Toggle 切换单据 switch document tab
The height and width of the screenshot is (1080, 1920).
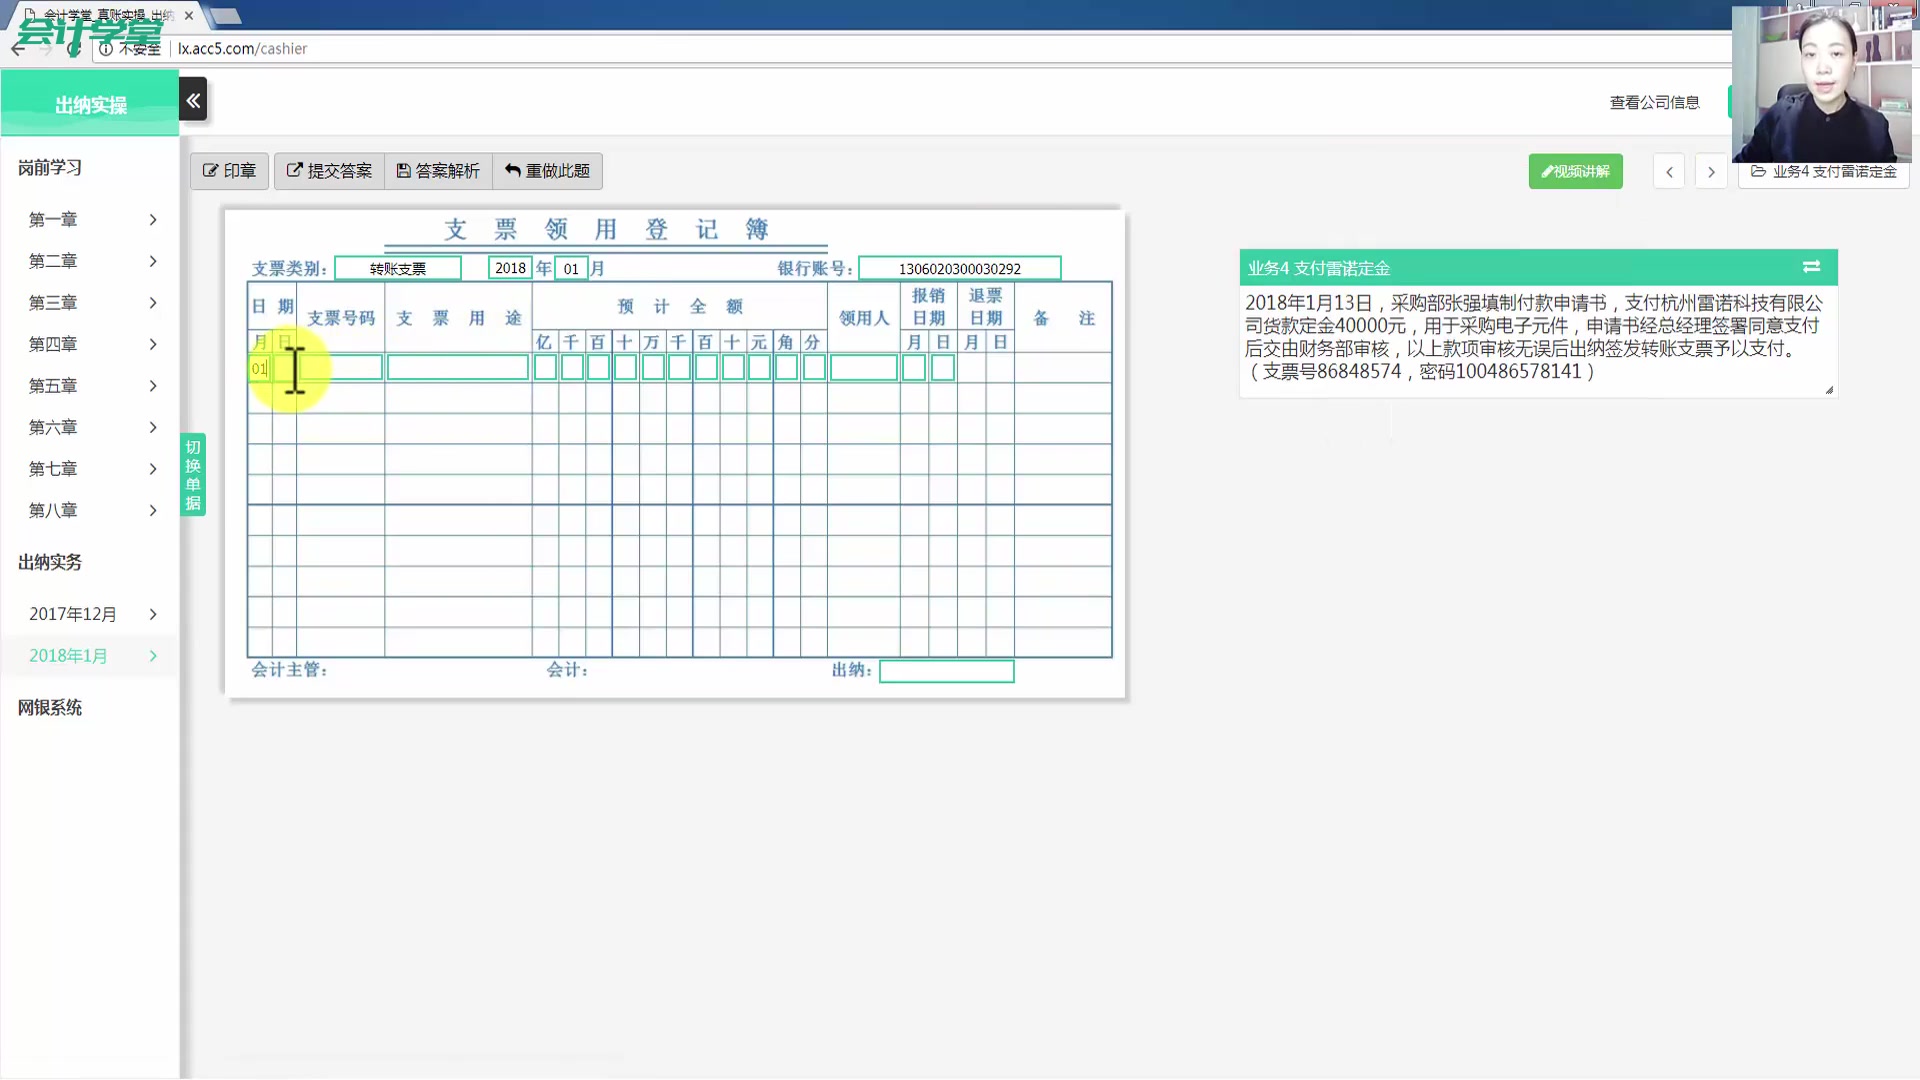(x=193, y=474)
